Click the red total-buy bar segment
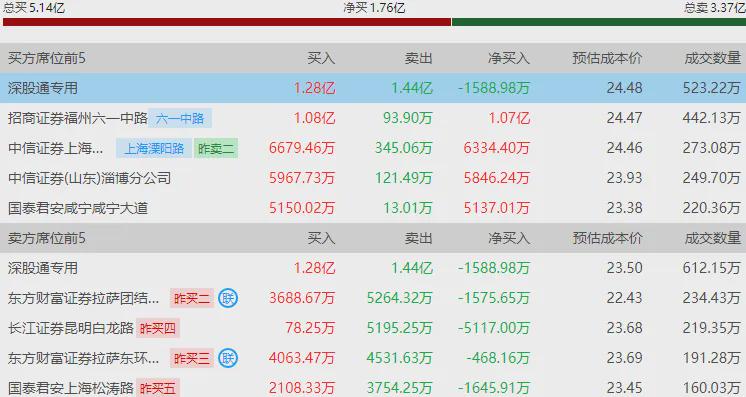The width and height of the screenshot is (746, 397). click(x=227, y=22)
